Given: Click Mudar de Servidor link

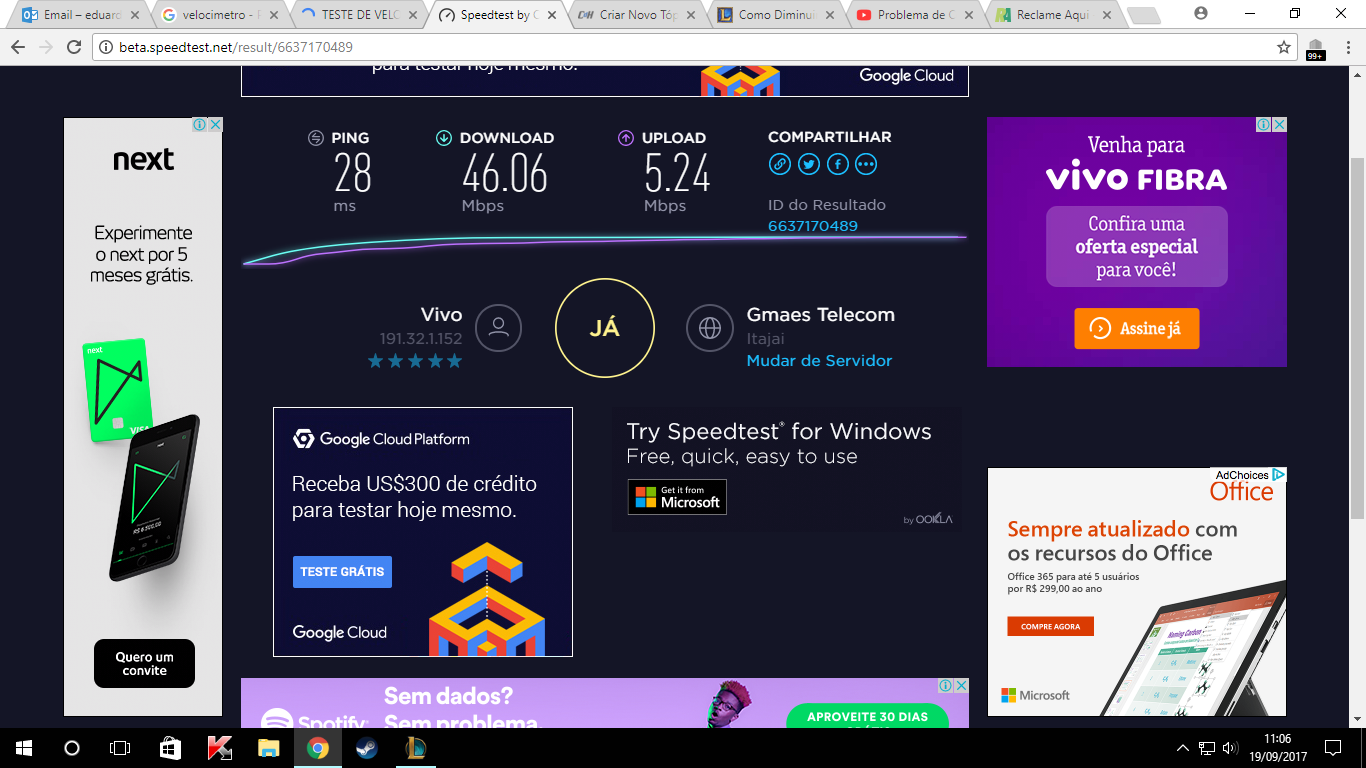Looking at the screenshot, I should [x=819, y=361].
